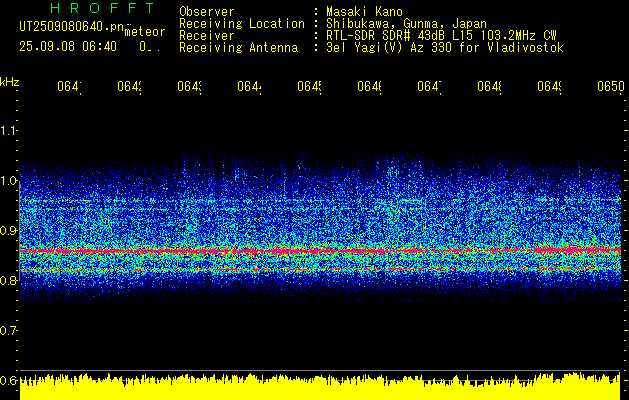Click the date stamp 25.09.08 06:40
The width and height of the screenshot is (629, 400).
(68, 47)
